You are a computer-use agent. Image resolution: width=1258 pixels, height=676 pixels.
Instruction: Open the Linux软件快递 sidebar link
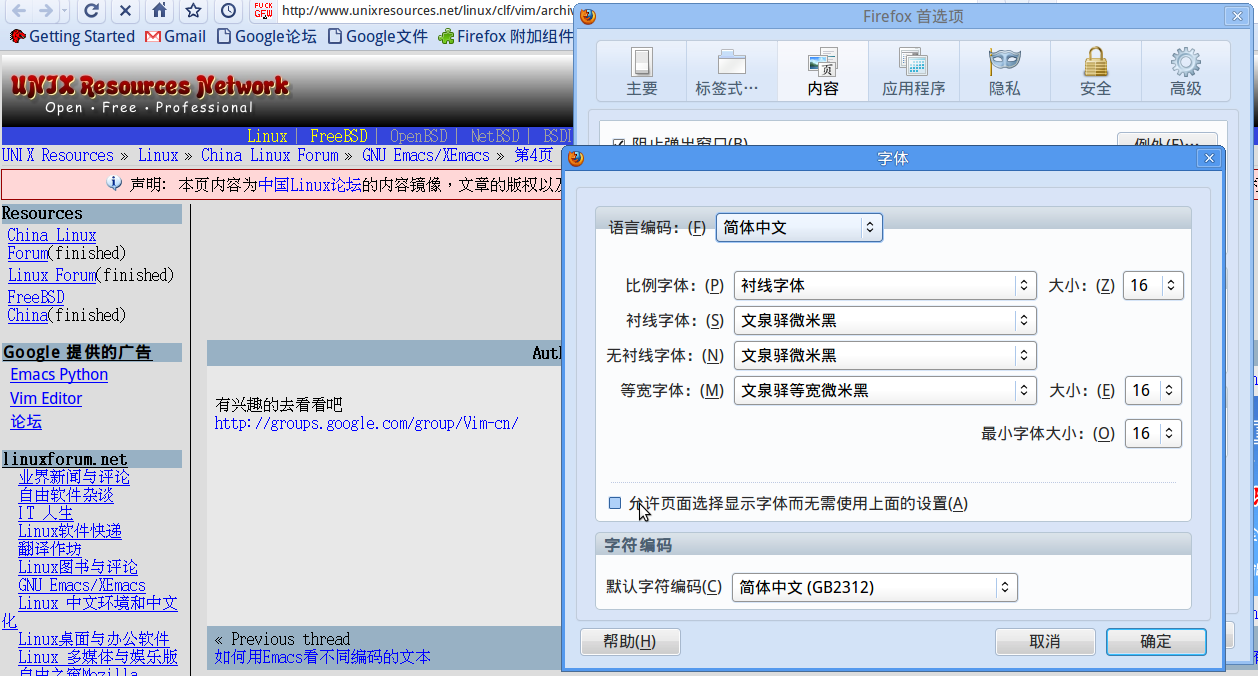(70, 531)
